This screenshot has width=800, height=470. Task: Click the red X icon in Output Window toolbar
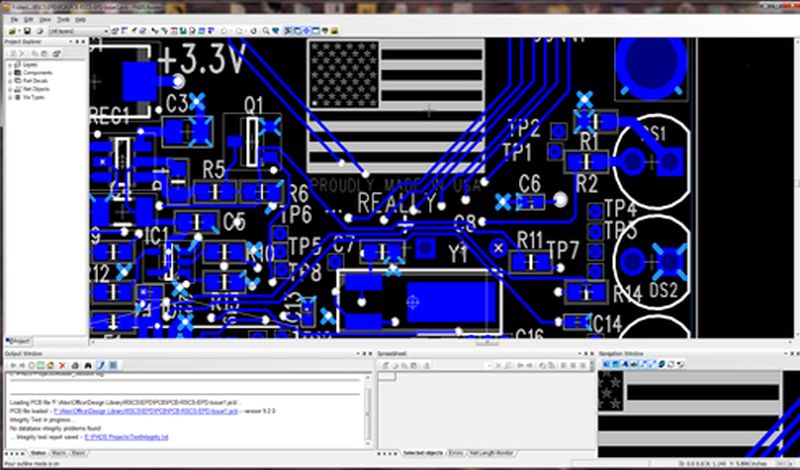point(62,365)
